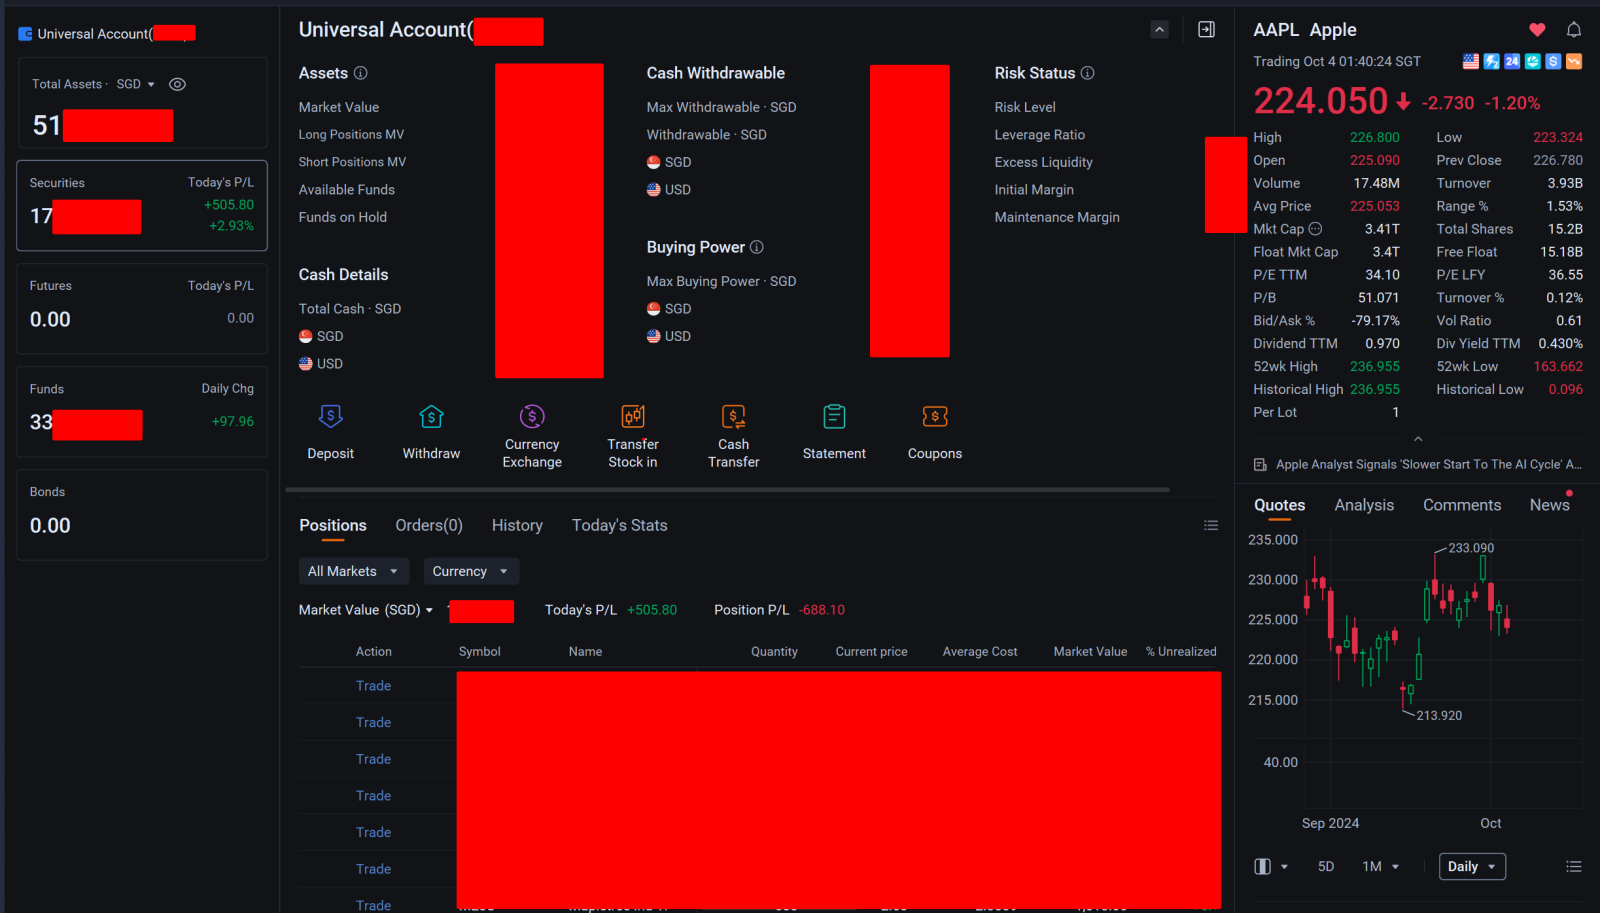The width and height of the screenshot is (1600, 913).
Task: Open the Deposit icon
Action: [331, 417]
